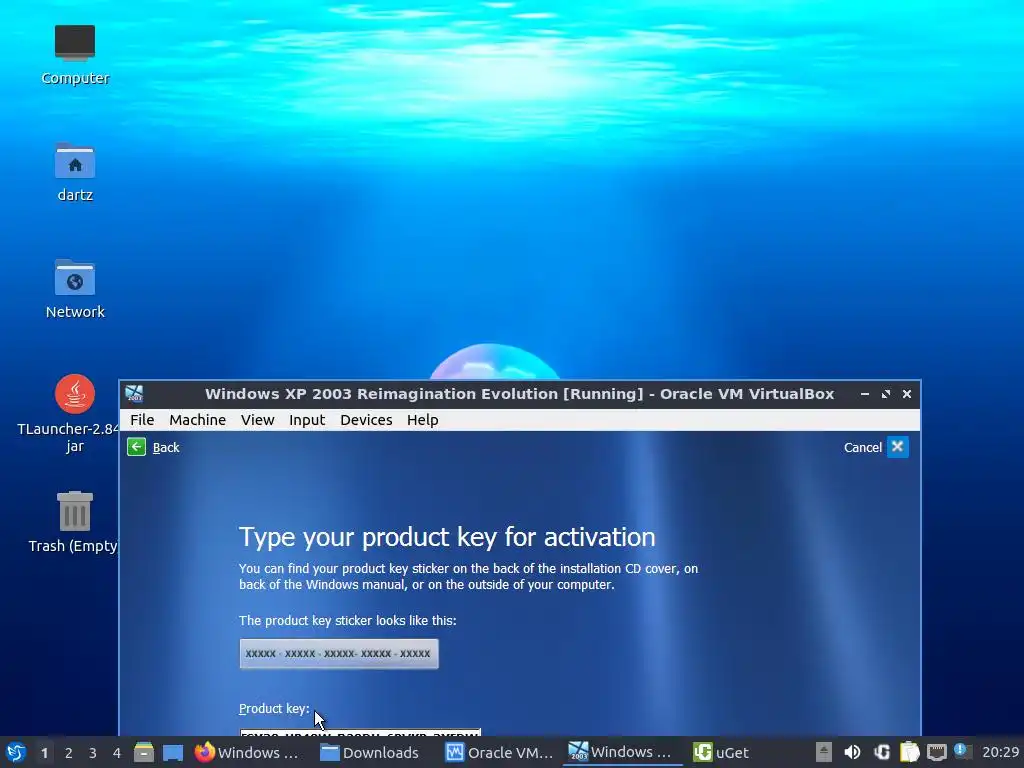Click the show desktop panel icon
The height and width of the screenshot is (768, 1024).
[x=172, y=753]
